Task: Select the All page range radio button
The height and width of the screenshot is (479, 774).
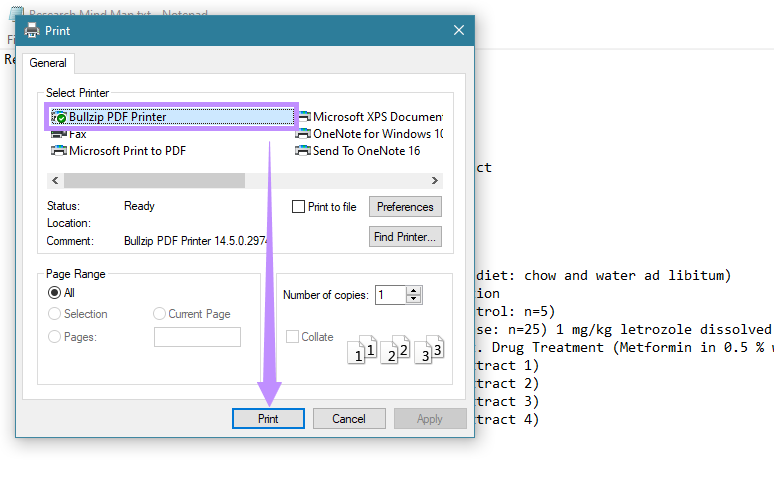Action: tap(54, 293)
